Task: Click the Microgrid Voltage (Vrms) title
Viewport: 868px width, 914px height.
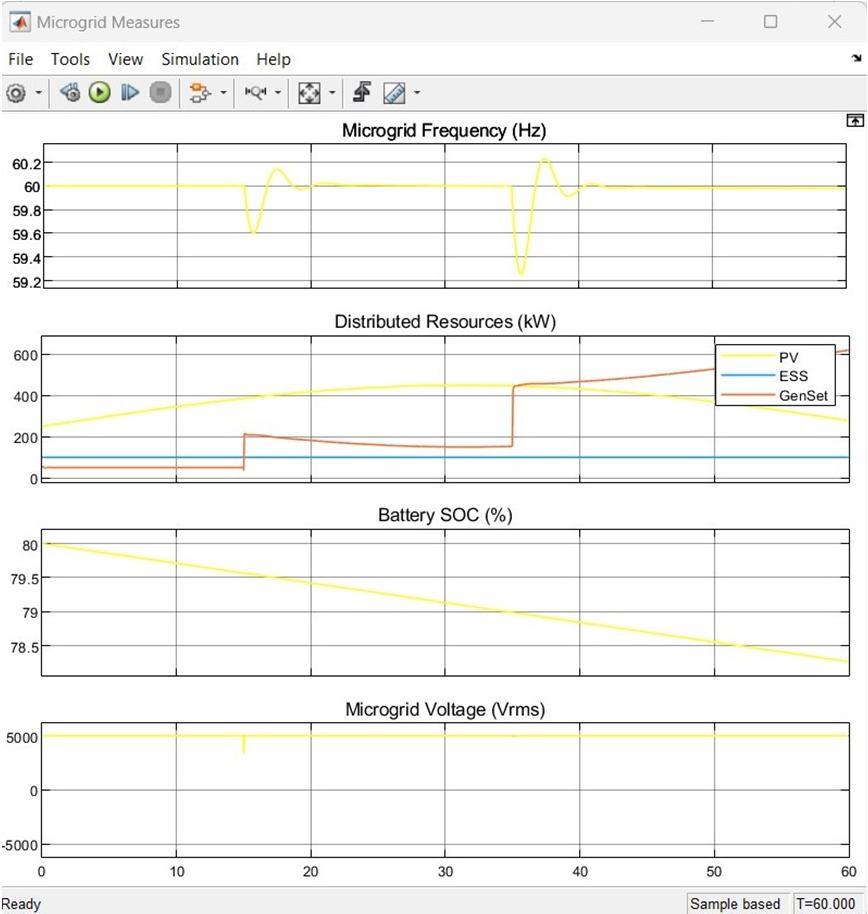Action: [x=445, y=709]
